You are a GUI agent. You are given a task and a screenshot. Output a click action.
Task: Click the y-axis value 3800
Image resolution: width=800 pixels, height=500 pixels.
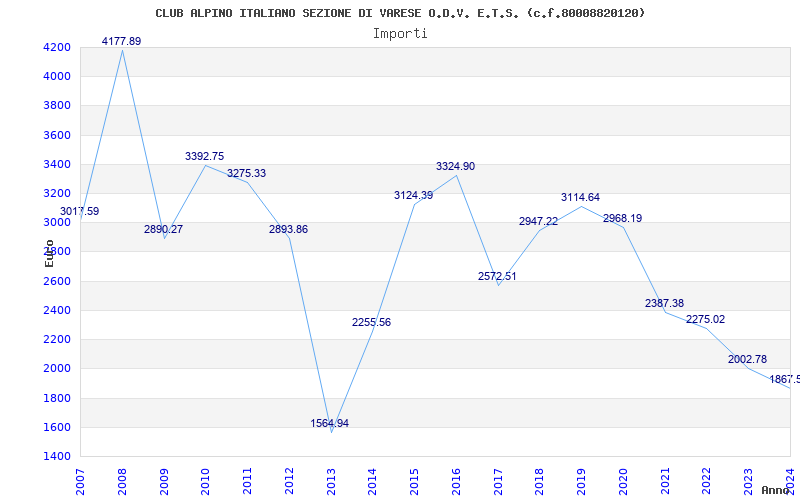57,106
